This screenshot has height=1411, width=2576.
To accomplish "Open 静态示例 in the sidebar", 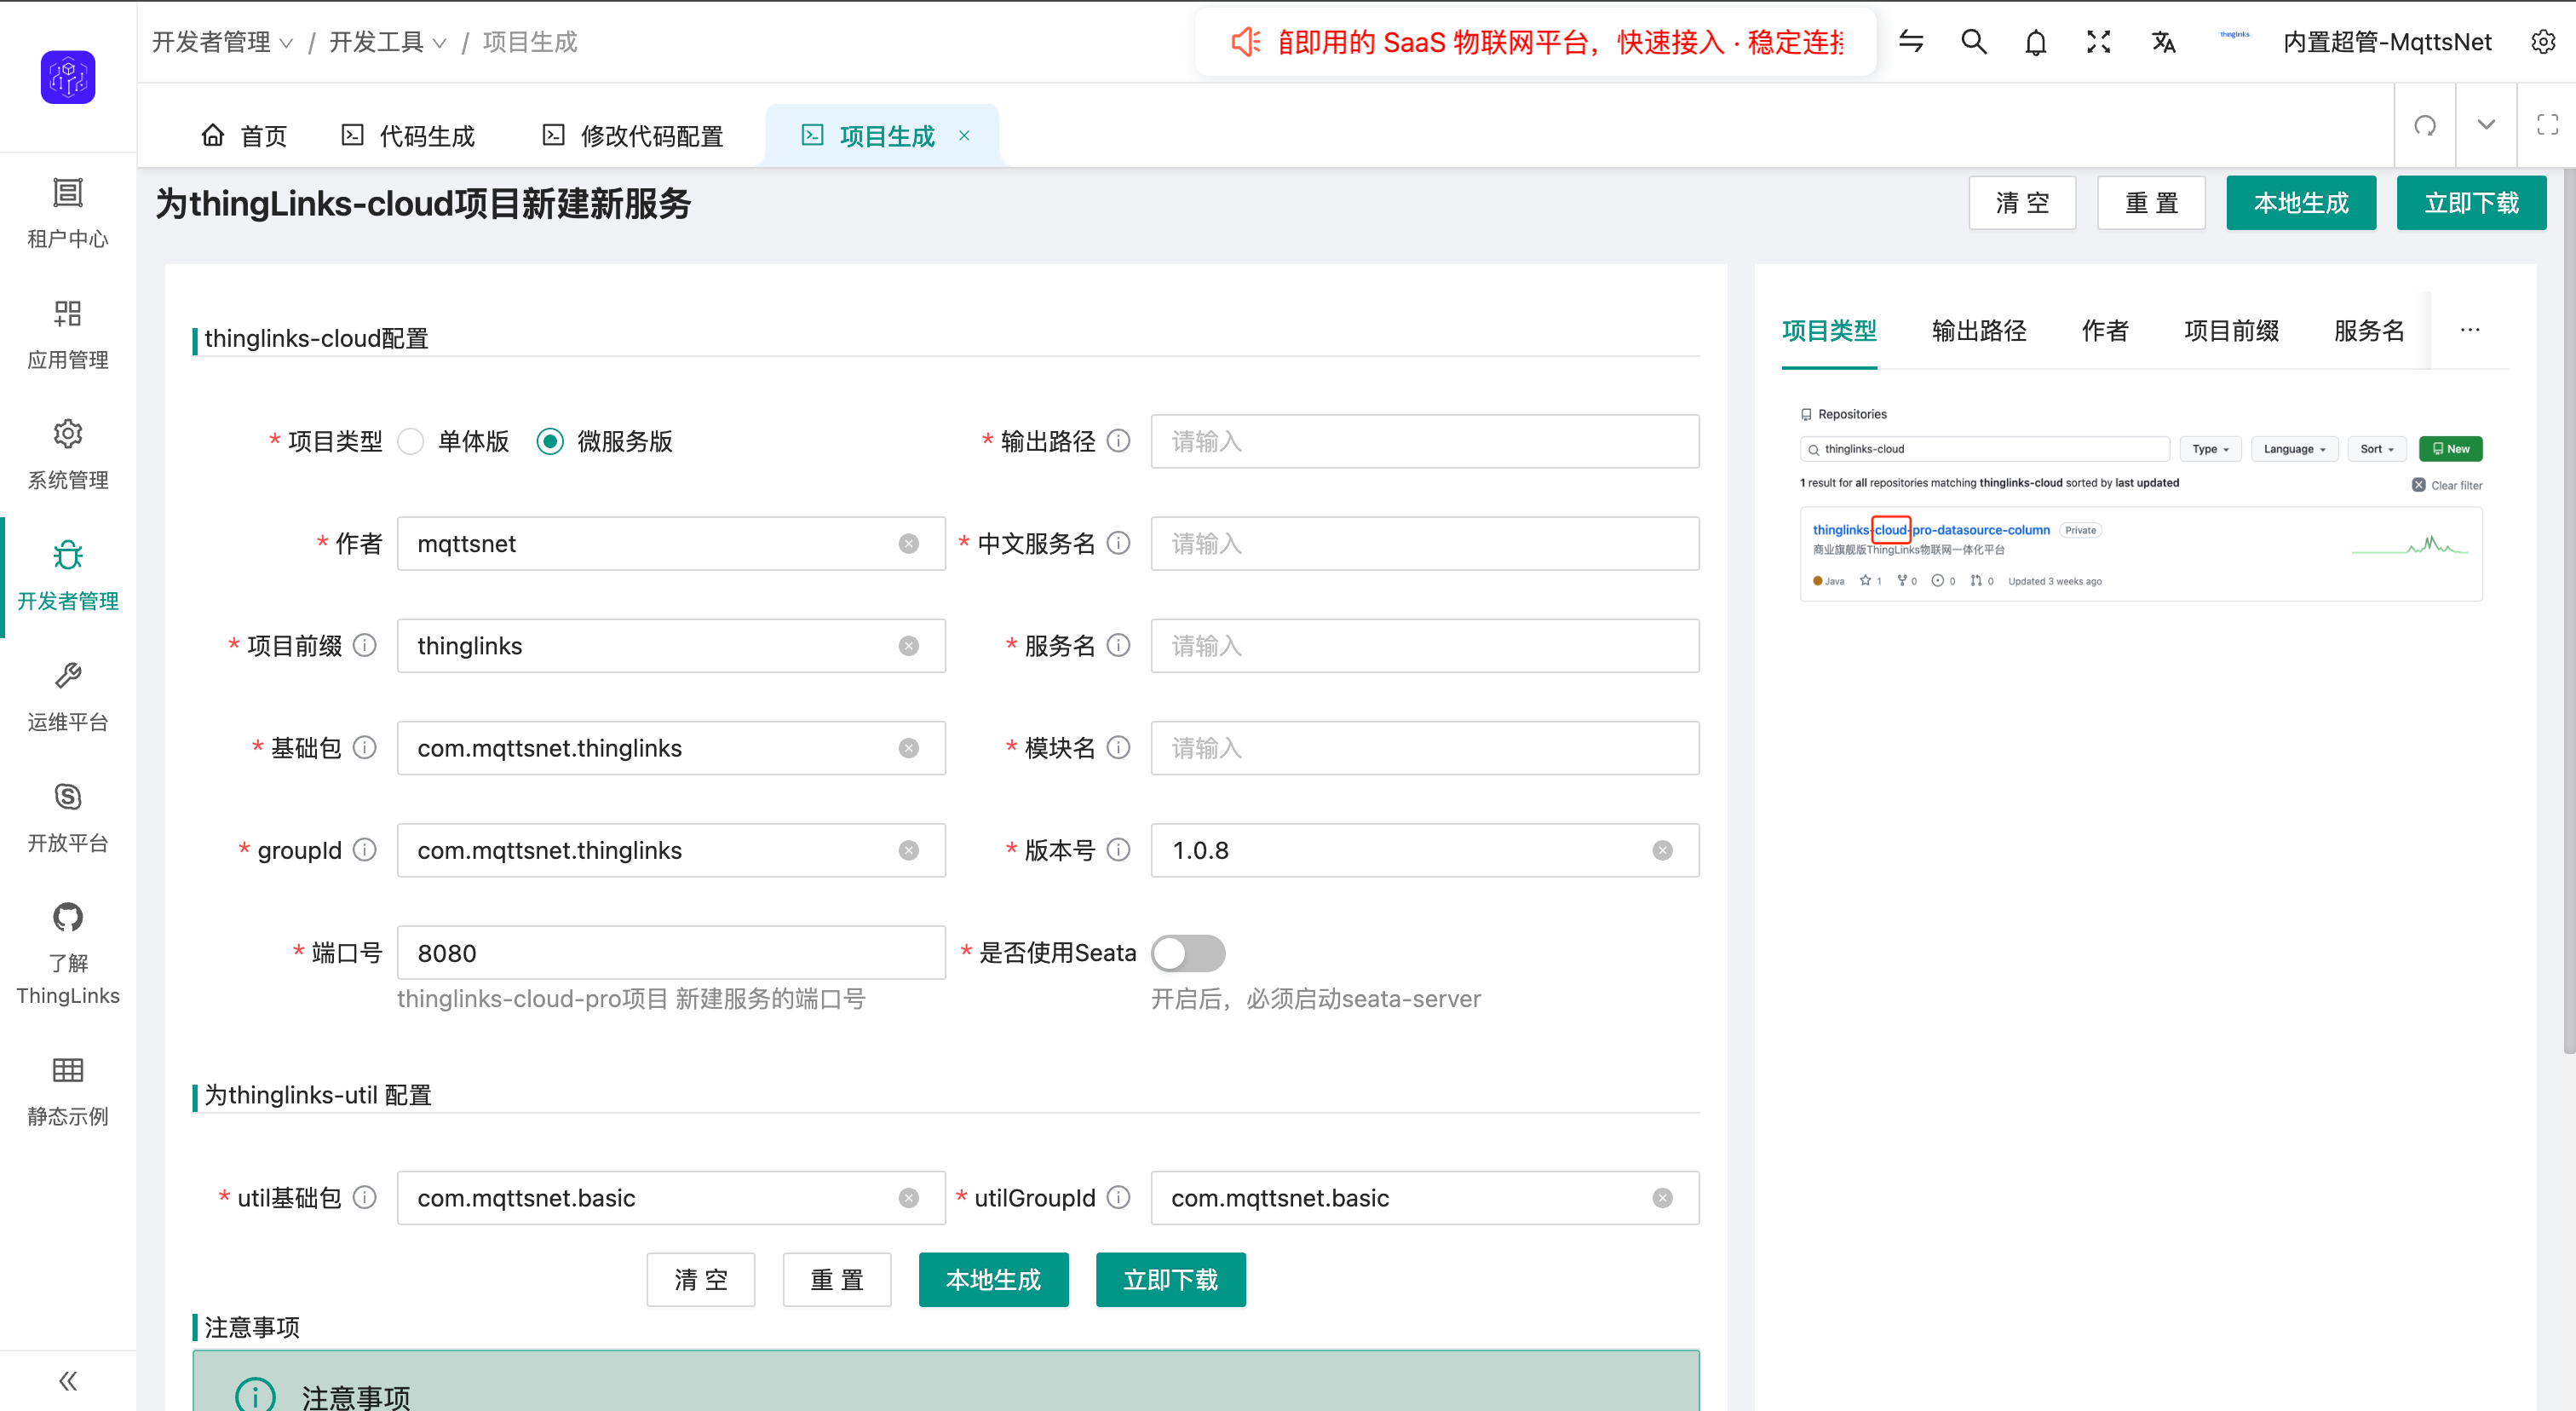I will click(x=68, y=1091).
